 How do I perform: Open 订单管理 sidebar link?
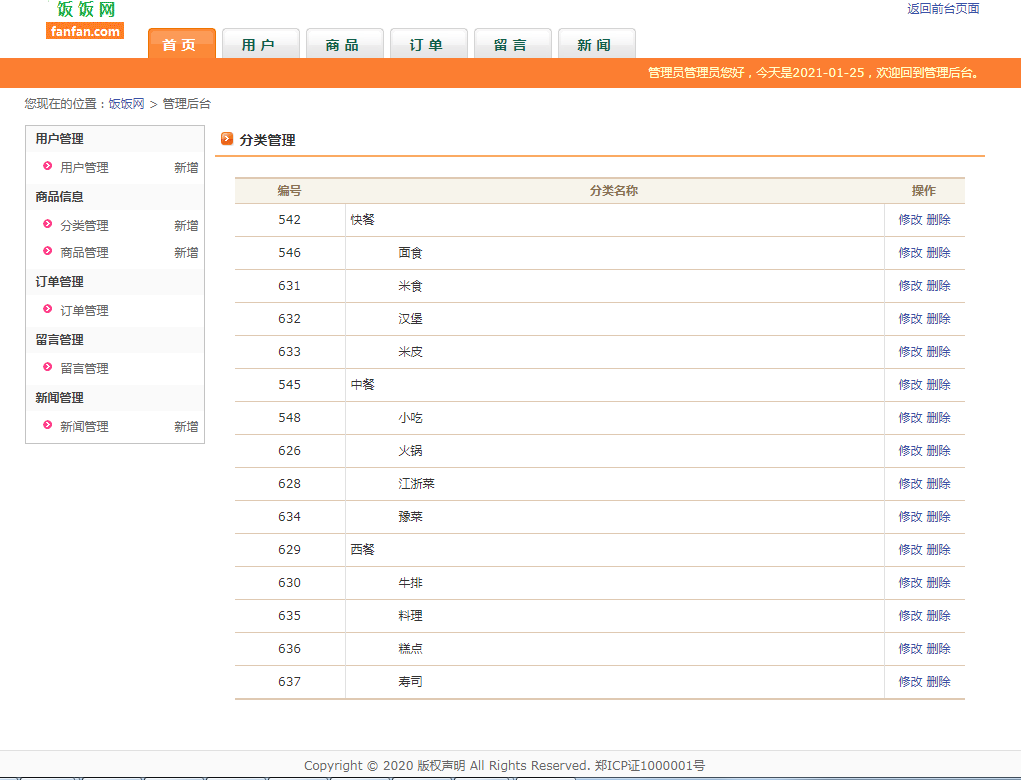coord(84,311)
